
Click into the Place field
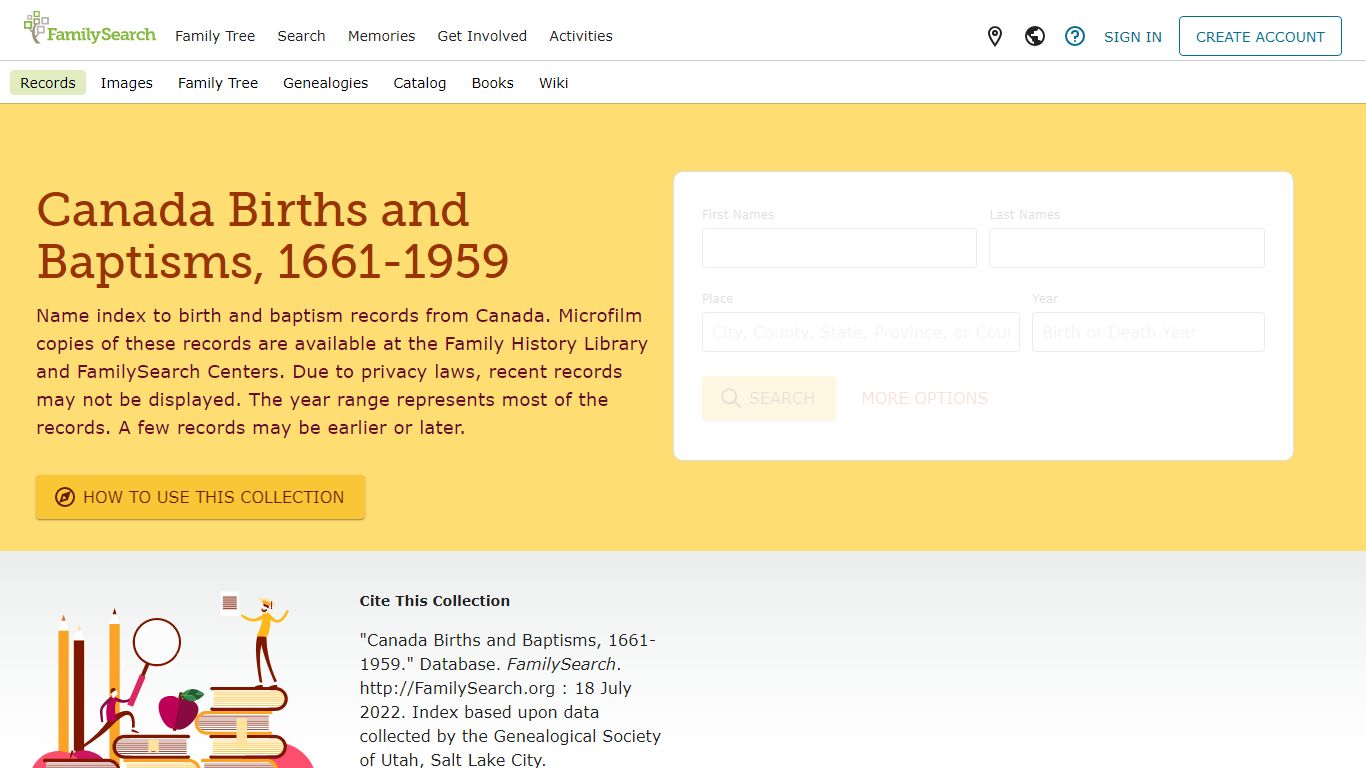[861, 332]
